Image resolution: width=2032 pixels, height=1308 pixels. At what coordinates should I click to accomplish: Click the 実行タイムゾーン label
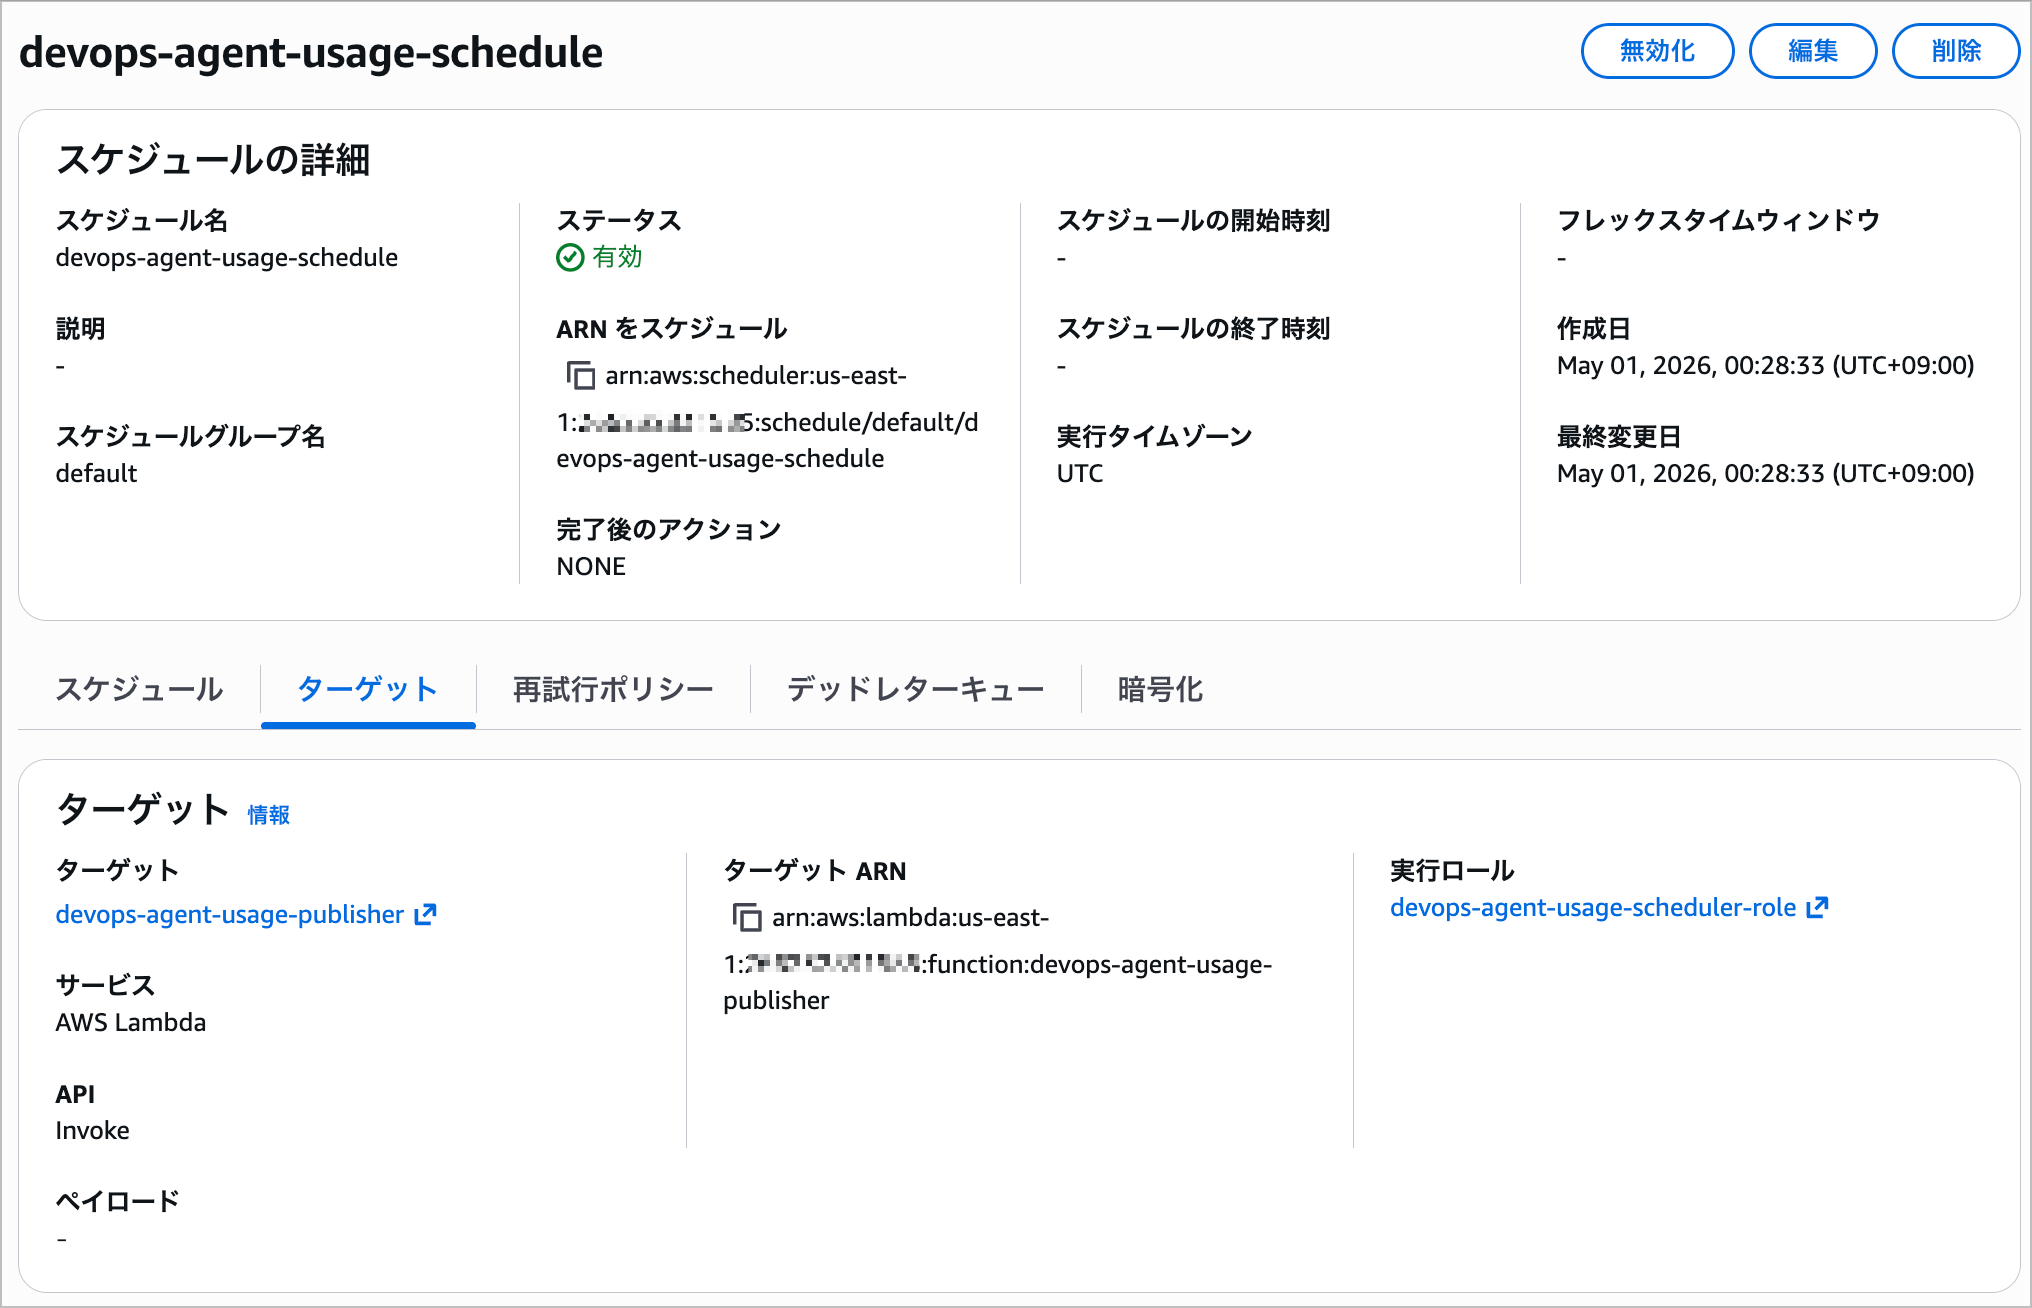tap(1155, 436)
